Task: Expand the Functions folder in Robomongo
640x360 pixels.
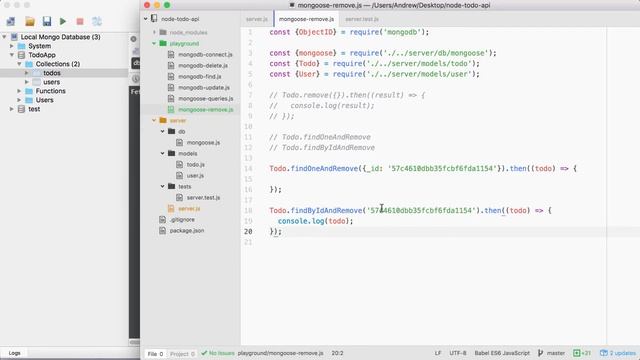Action: coord(19,91)
